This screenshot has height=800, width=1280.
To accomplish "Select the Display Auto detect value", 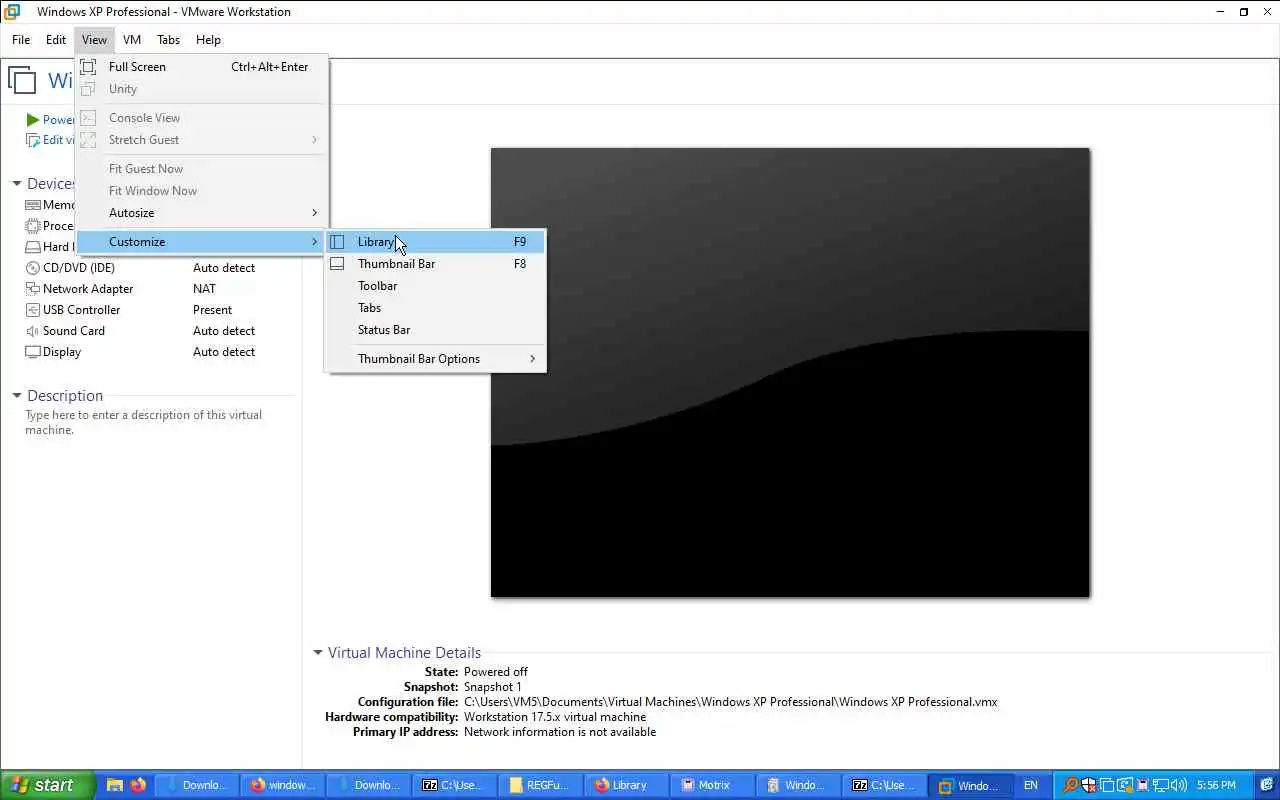I will coord(224,352).
